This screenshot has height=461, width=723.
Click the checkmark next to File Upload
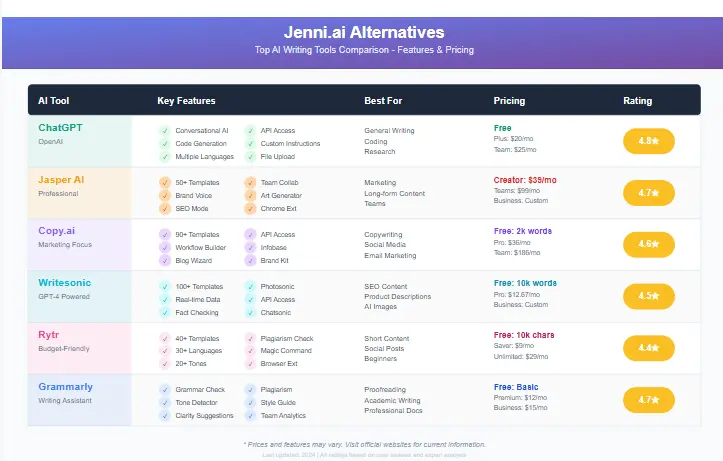[250, 157]
